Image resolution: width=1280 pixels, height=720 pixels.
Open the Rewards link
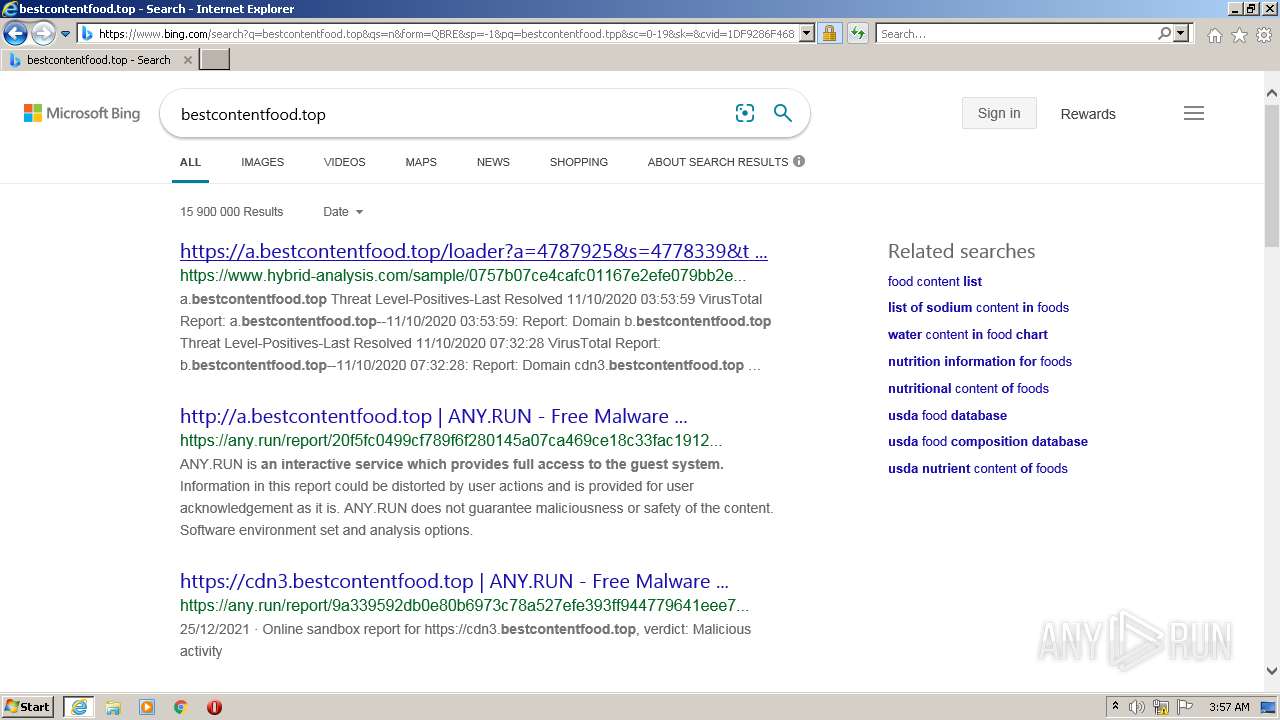pyautogui.click(x=1088, y=114)
